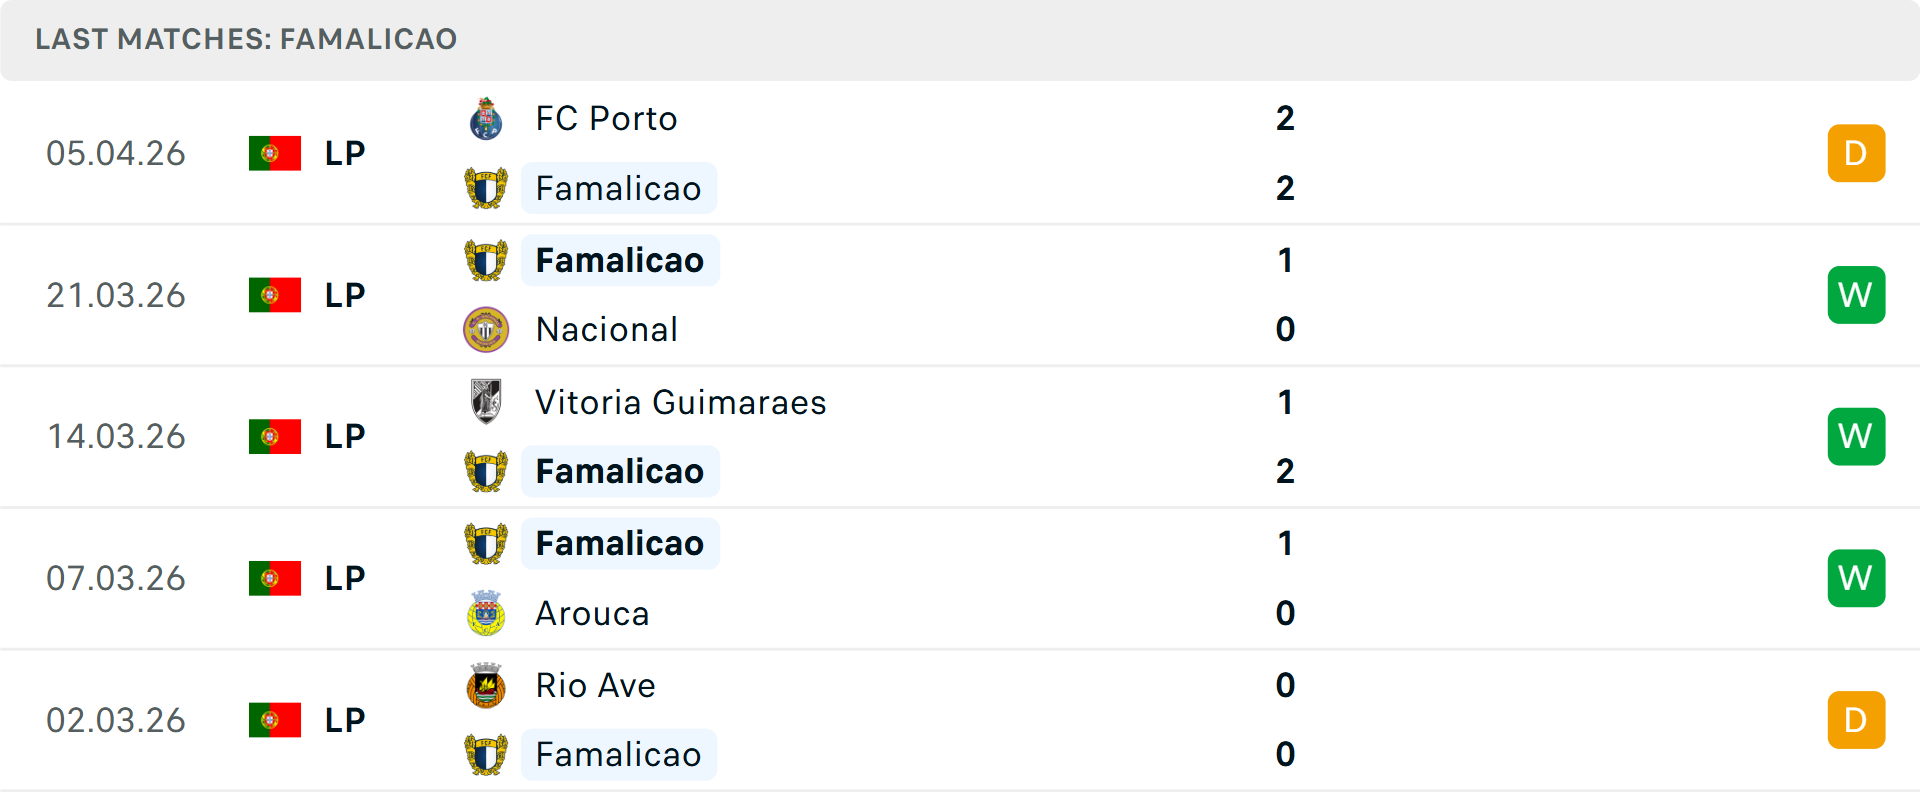Open the Vitoria Guimaraes team link
1920x792 pixels.
680,402
